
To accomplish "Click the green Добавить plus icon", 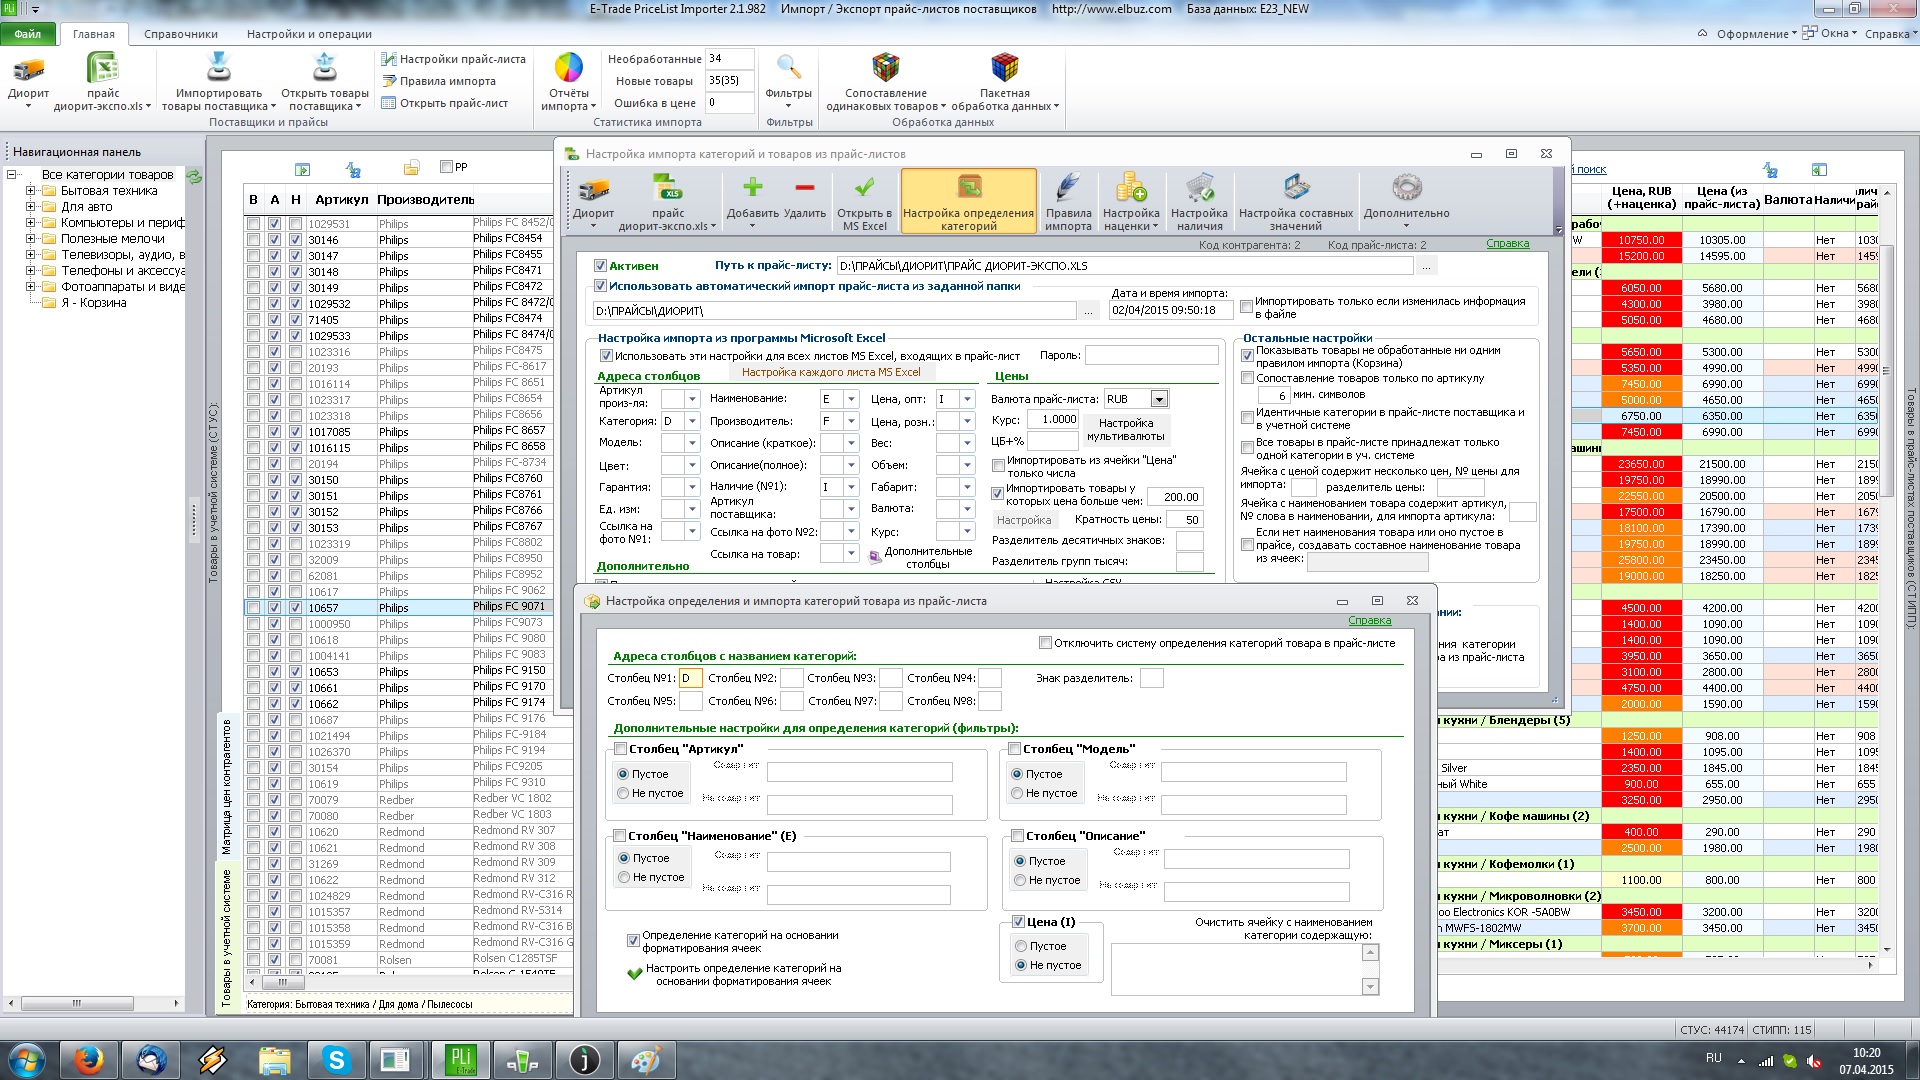I will click(752, 187).
